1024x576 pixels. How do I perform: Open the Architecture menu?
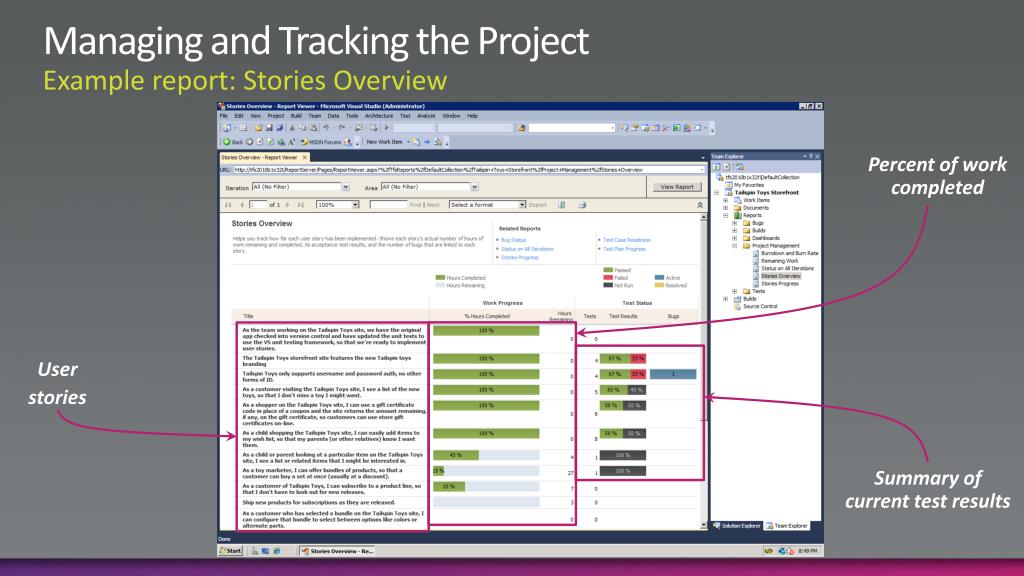[x=379, y=116]
